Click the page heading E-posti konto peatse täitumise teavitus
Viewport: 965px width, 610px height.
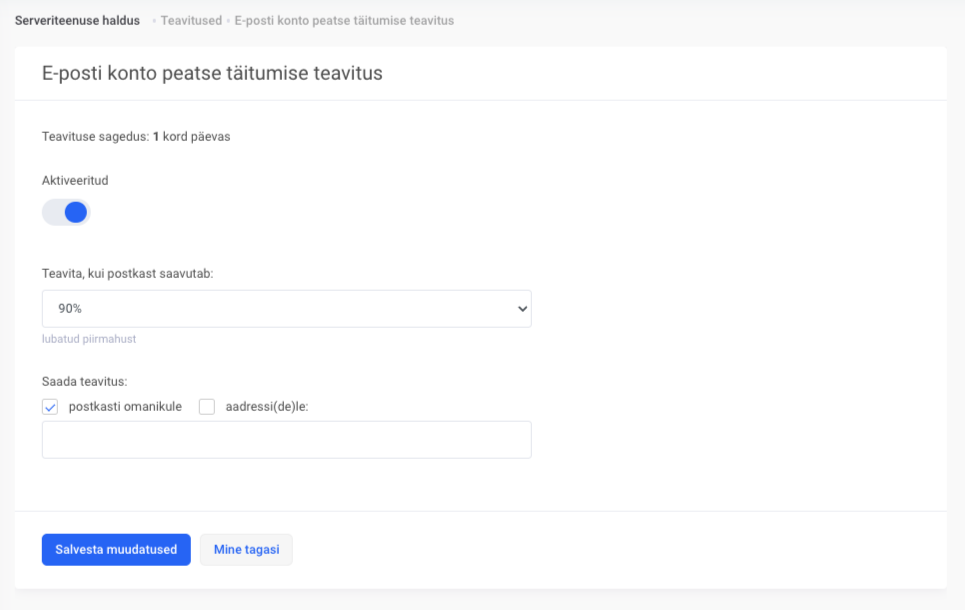click(212, 73)
